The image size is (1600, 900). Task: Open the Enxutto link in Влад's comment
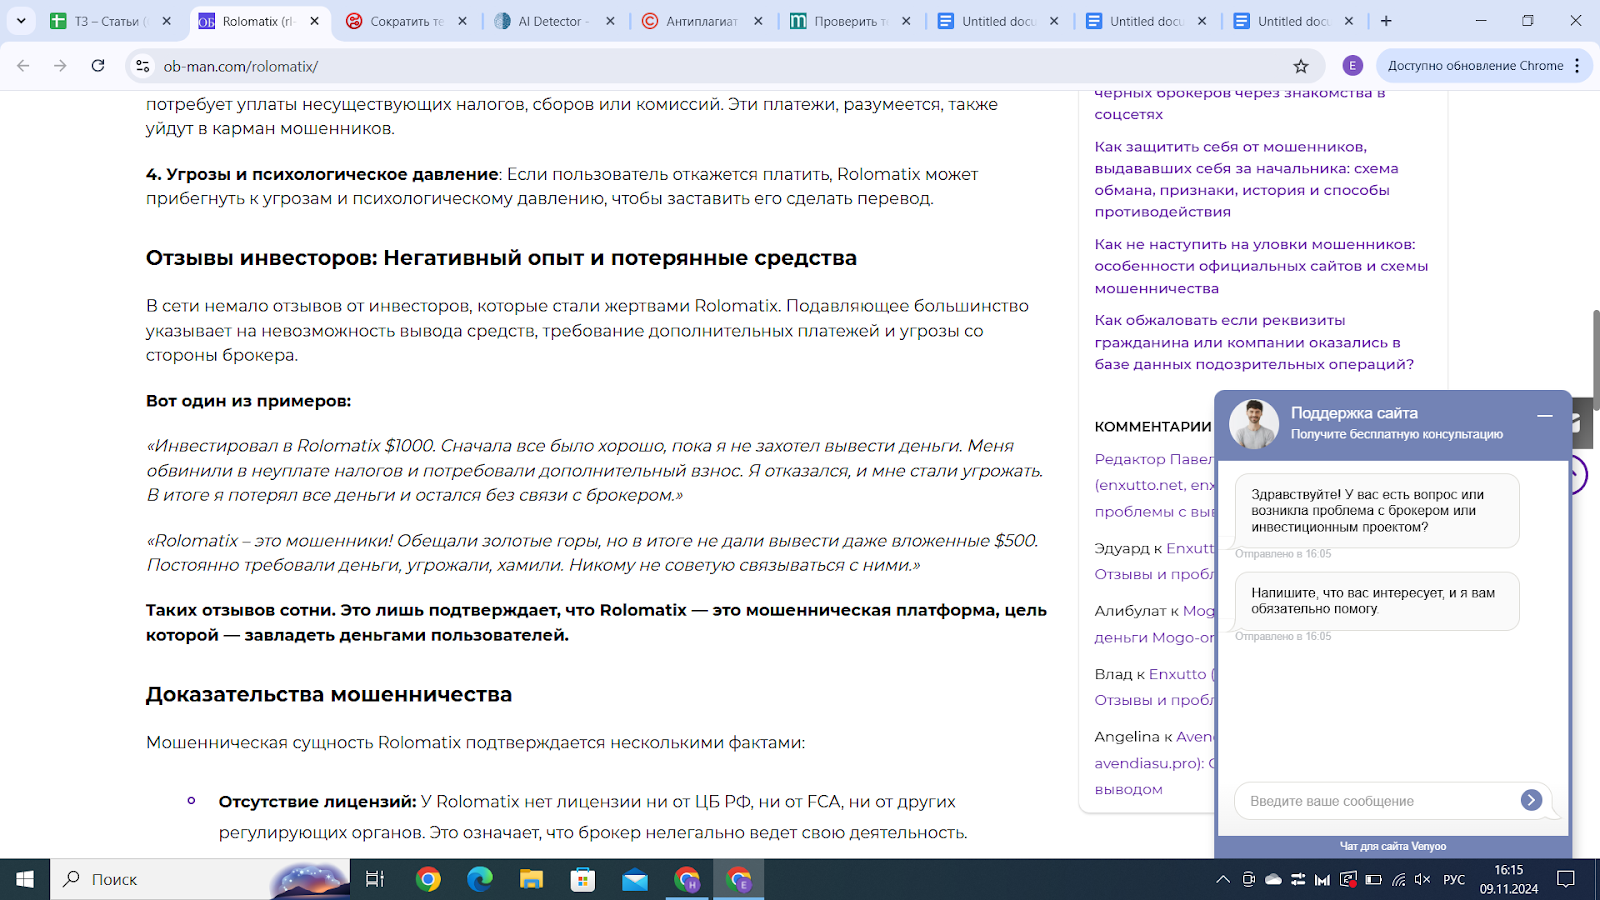(1178, 674)
